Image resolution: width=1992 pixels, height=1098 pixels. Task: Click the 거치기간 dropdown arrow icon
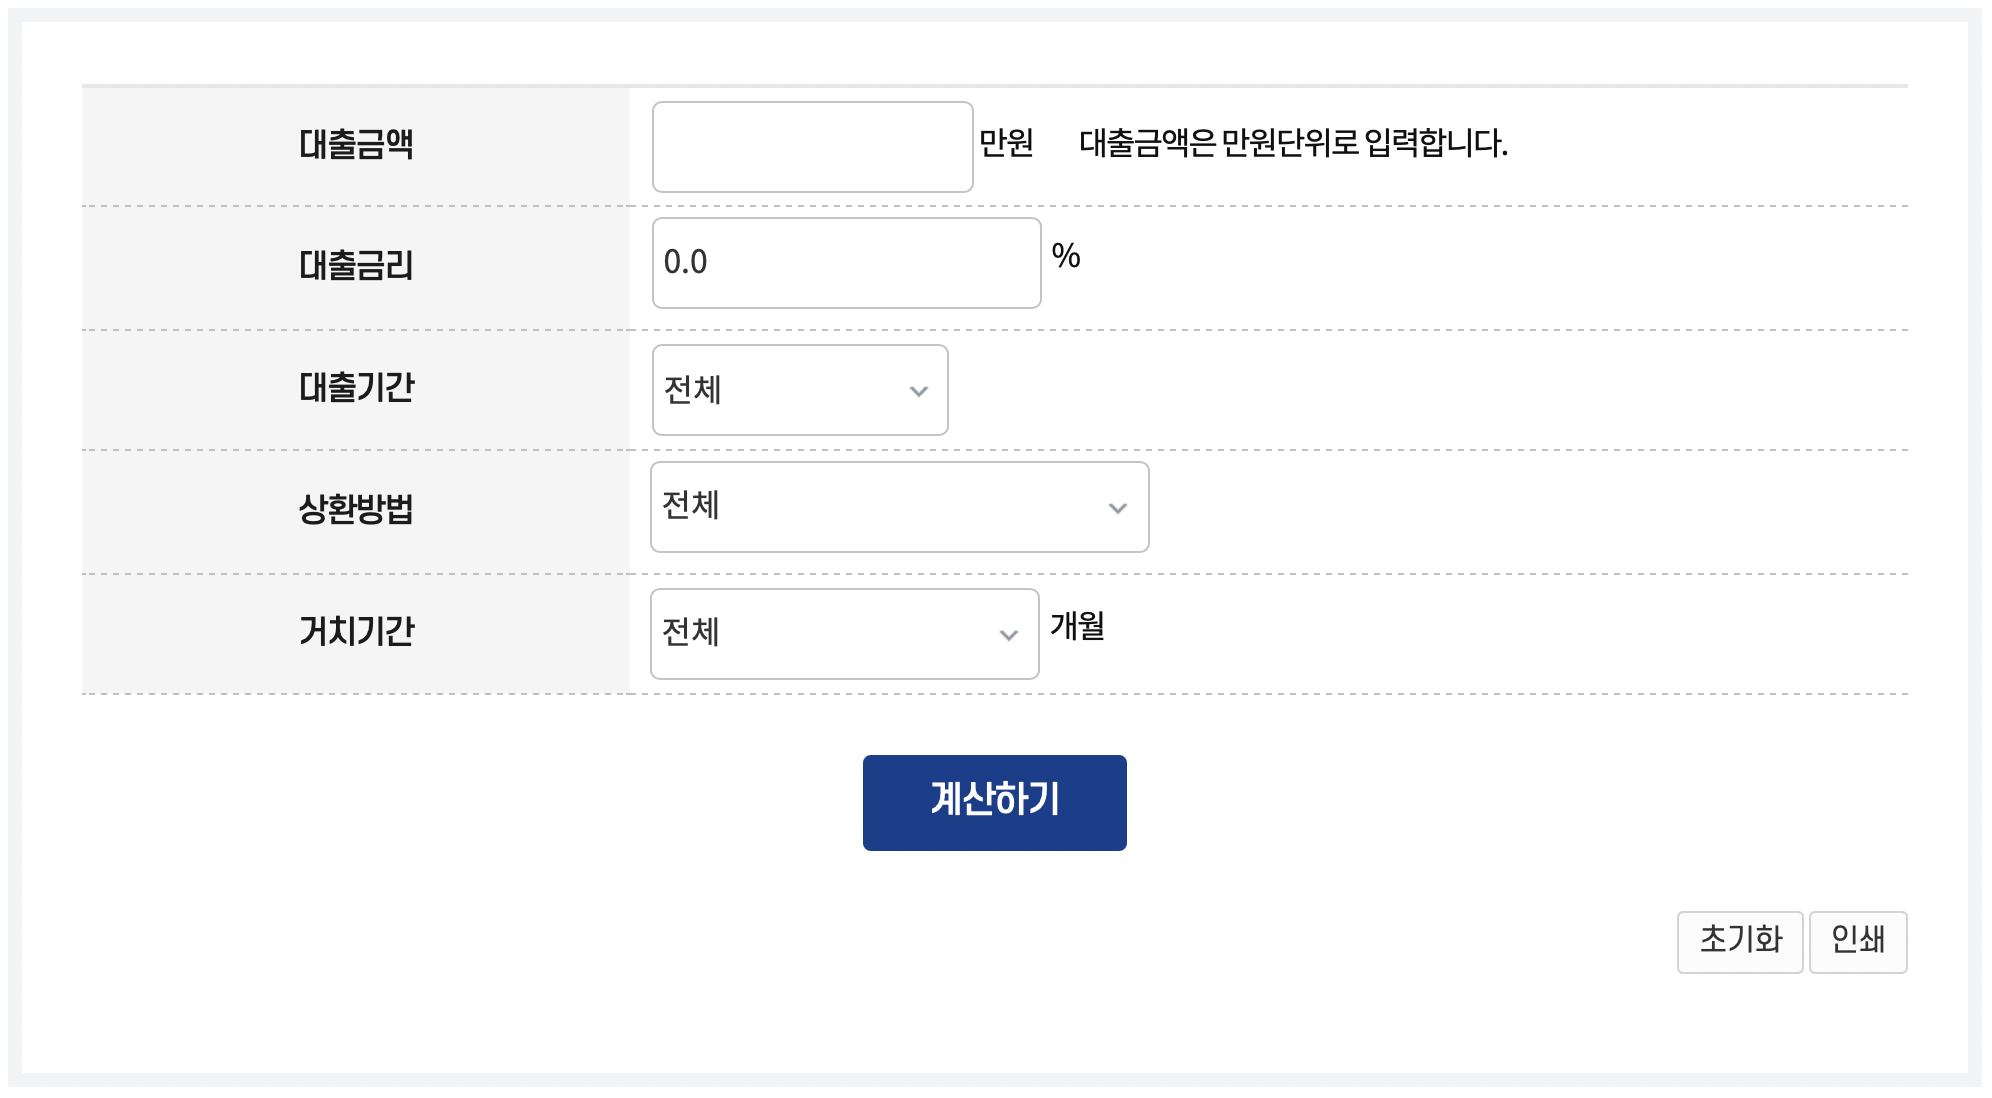1010,633
